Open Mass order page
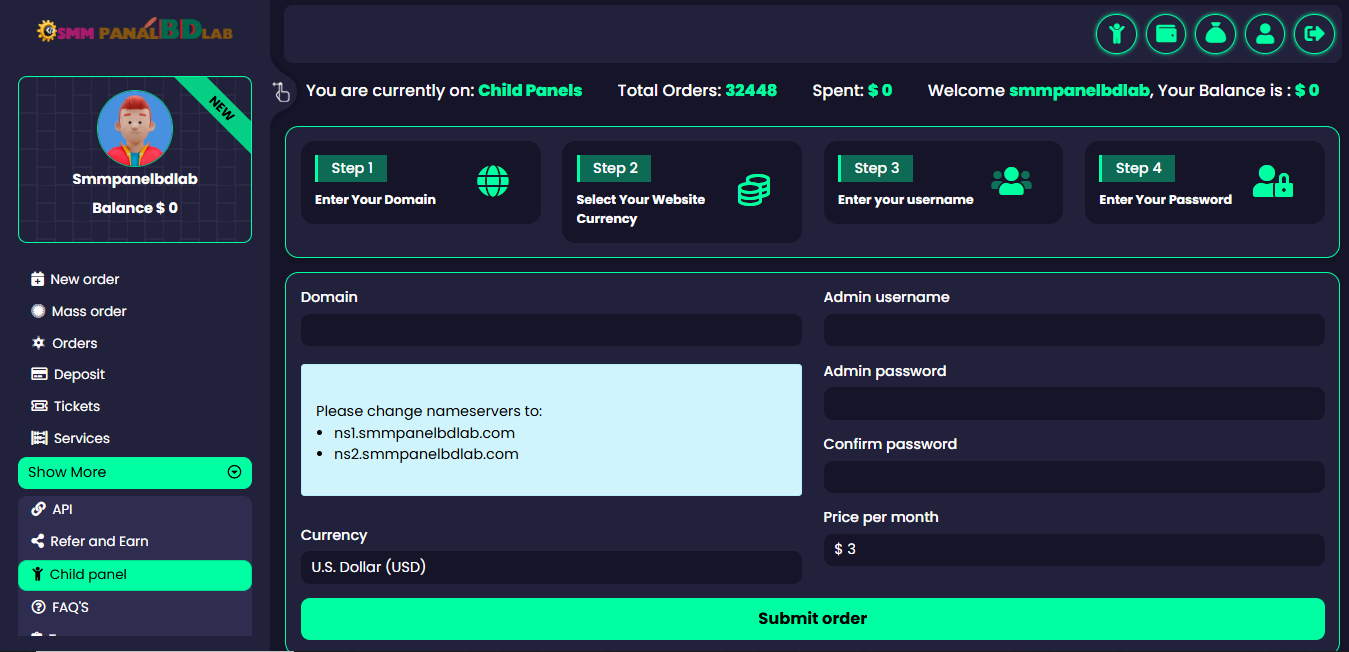1349x652 pixels. pos(88,311)
